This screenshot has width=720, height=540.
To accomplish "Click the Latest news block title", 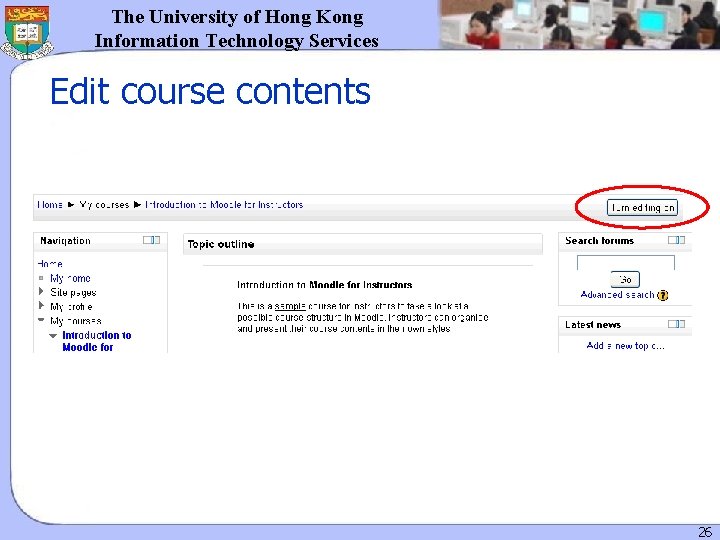I will point(593,325).
